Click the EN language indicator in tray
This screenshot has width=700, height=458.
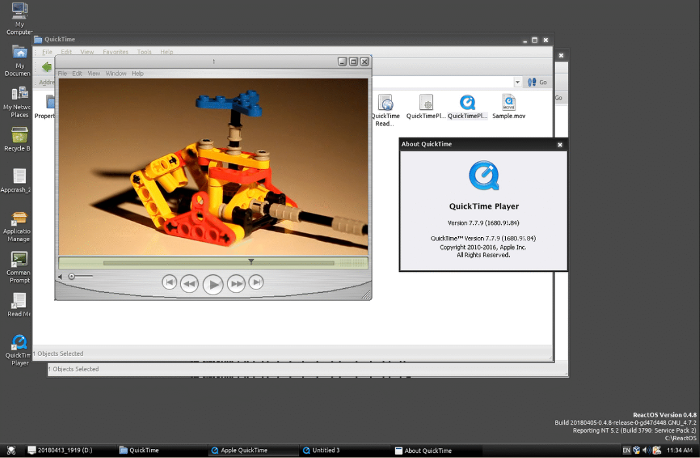[x=627, y=451]
